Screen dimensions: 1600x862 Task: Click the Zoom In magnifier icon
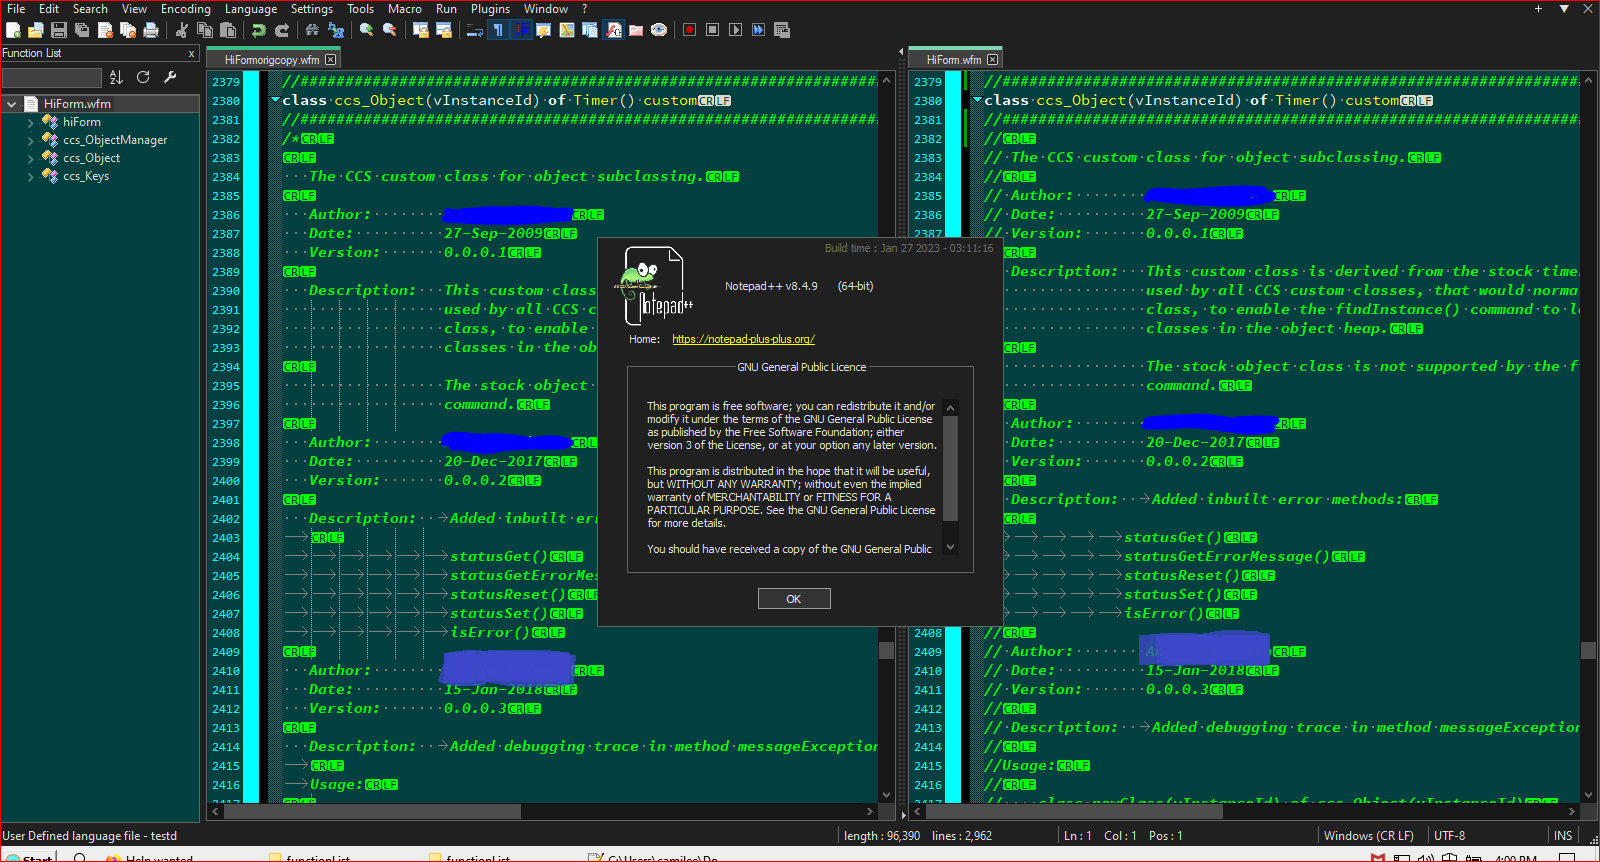point(366,30)
